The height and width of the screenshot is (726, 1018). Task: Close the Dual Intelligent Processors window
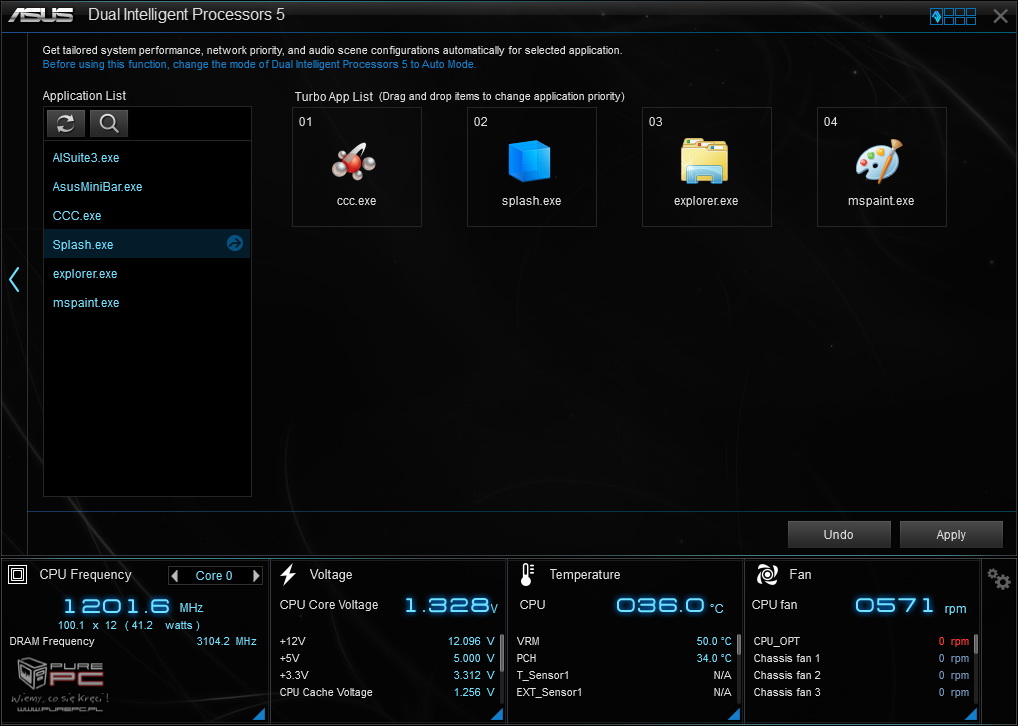1000,16
